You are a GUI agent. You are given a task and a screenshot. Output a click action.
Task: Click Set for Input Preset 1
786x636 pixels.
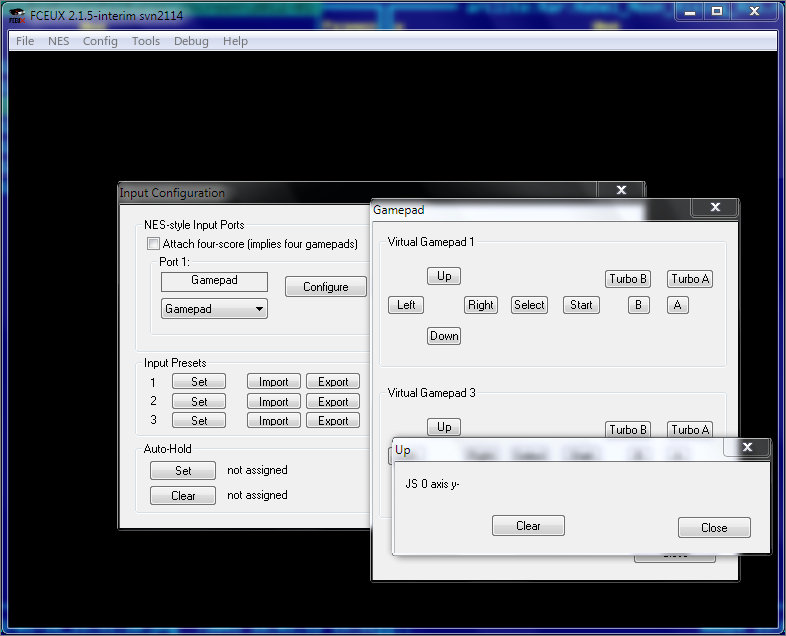(x=199, y=381)
